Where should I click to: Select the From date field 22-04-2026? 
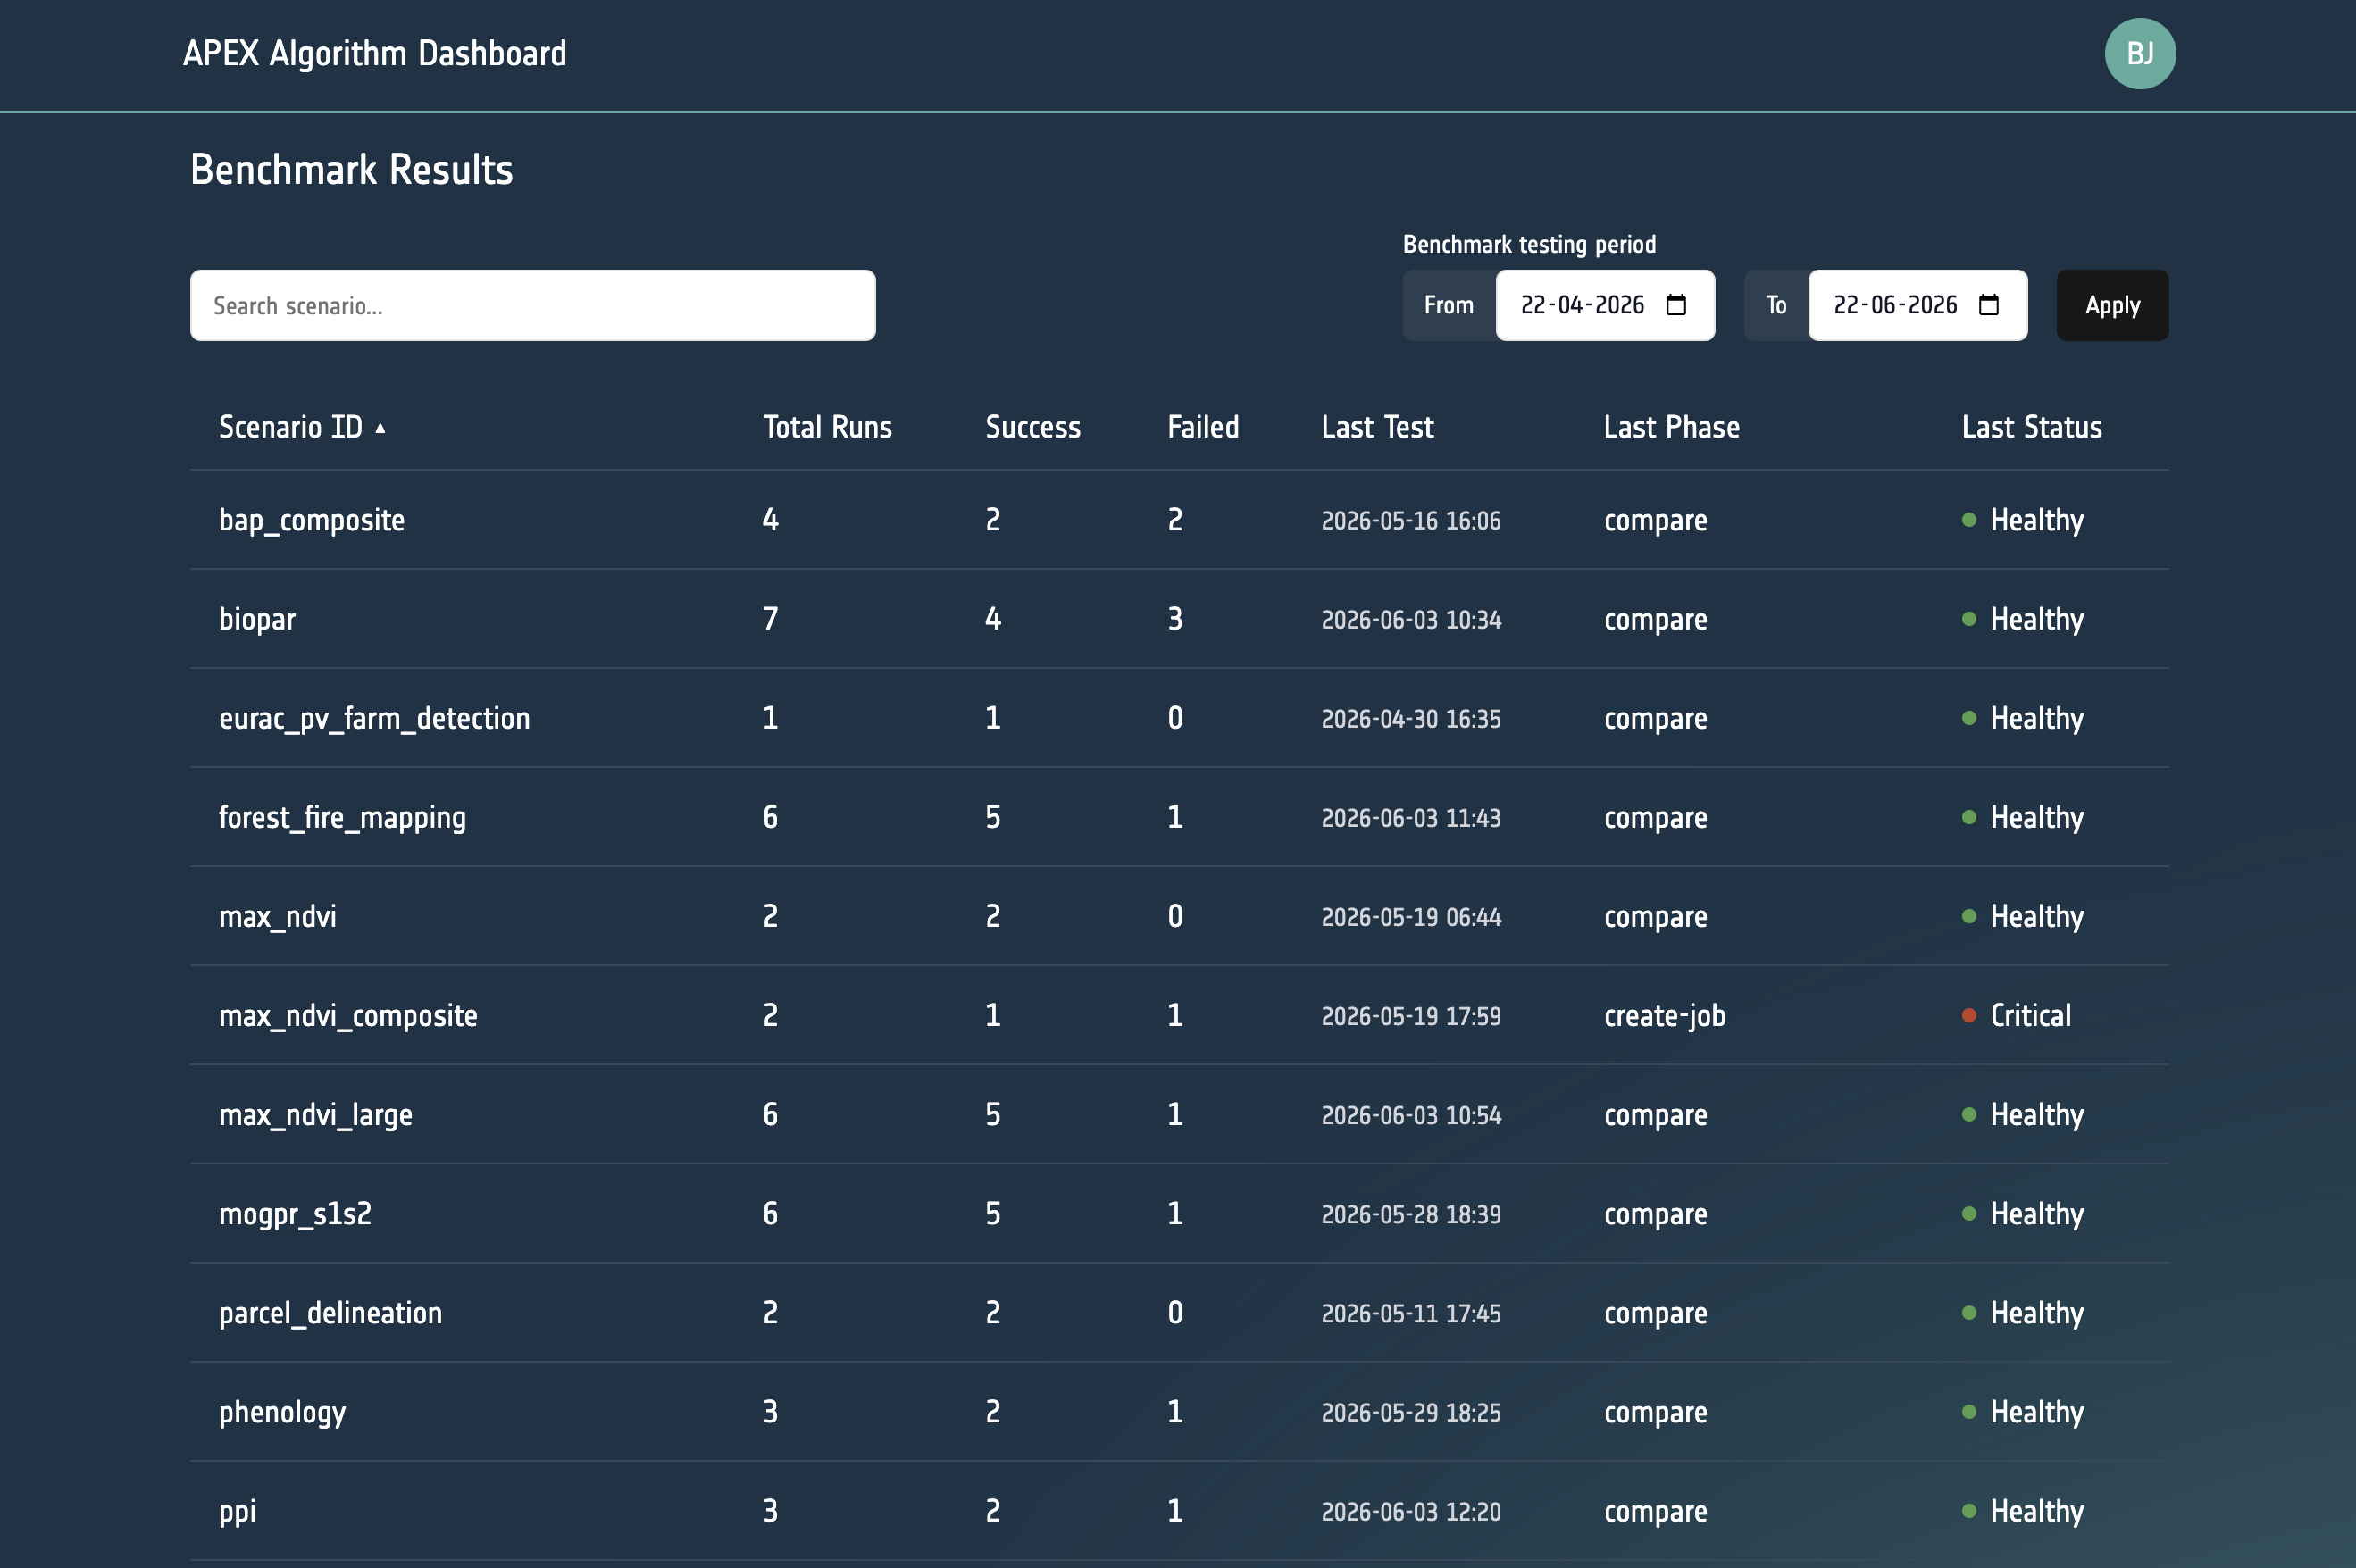pos(1605,305)
